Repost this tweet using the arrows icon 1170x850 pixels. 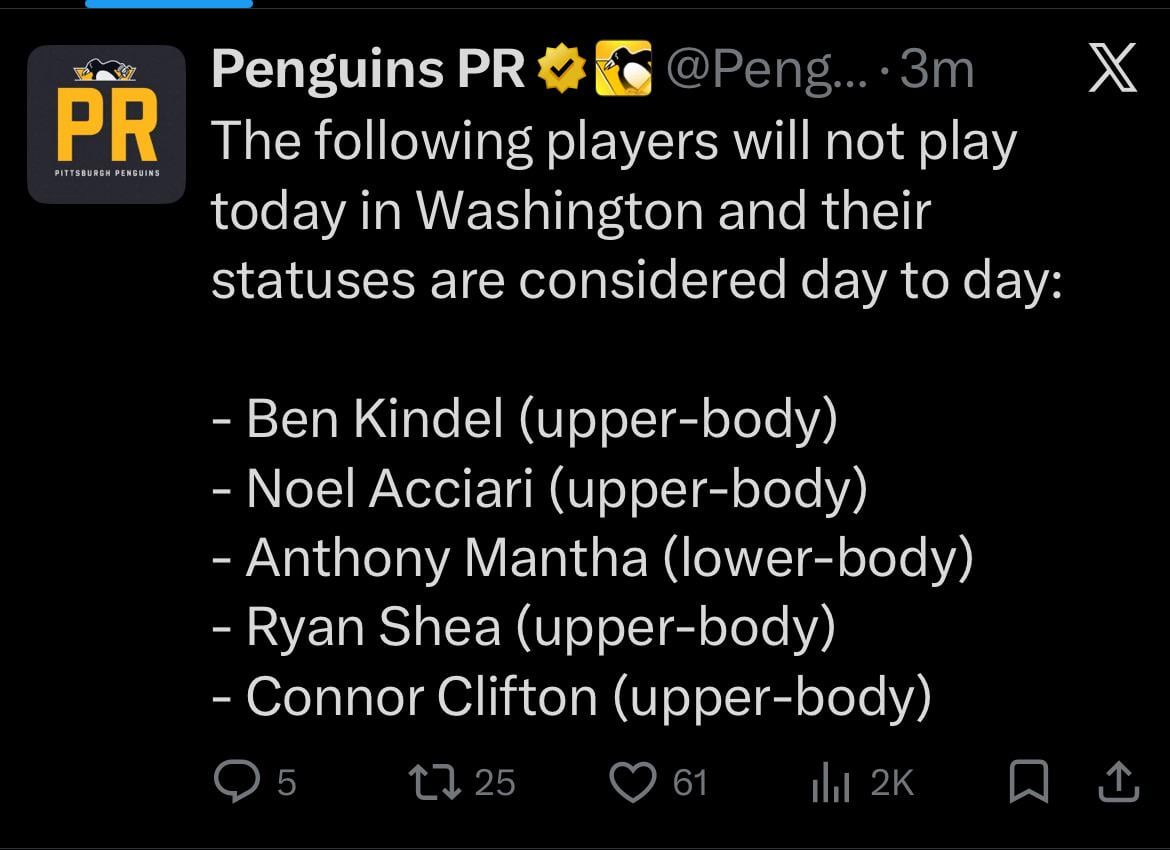tap(436, 782)
